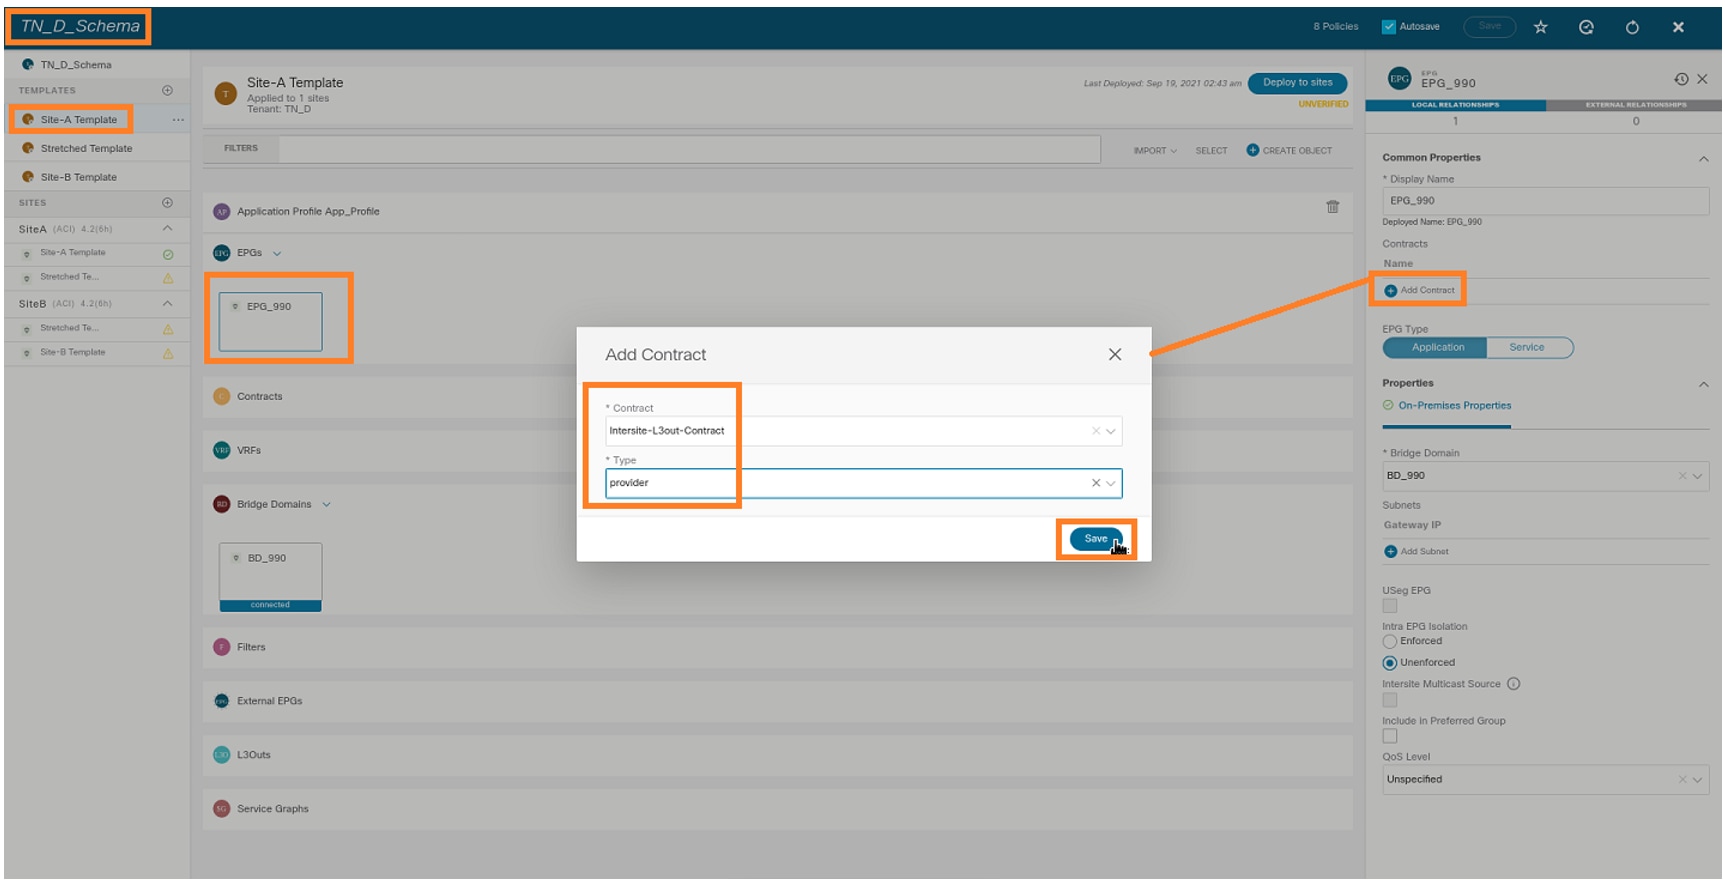
Task: Delete Application Profile via trash icon
Action: [1333, 207]
